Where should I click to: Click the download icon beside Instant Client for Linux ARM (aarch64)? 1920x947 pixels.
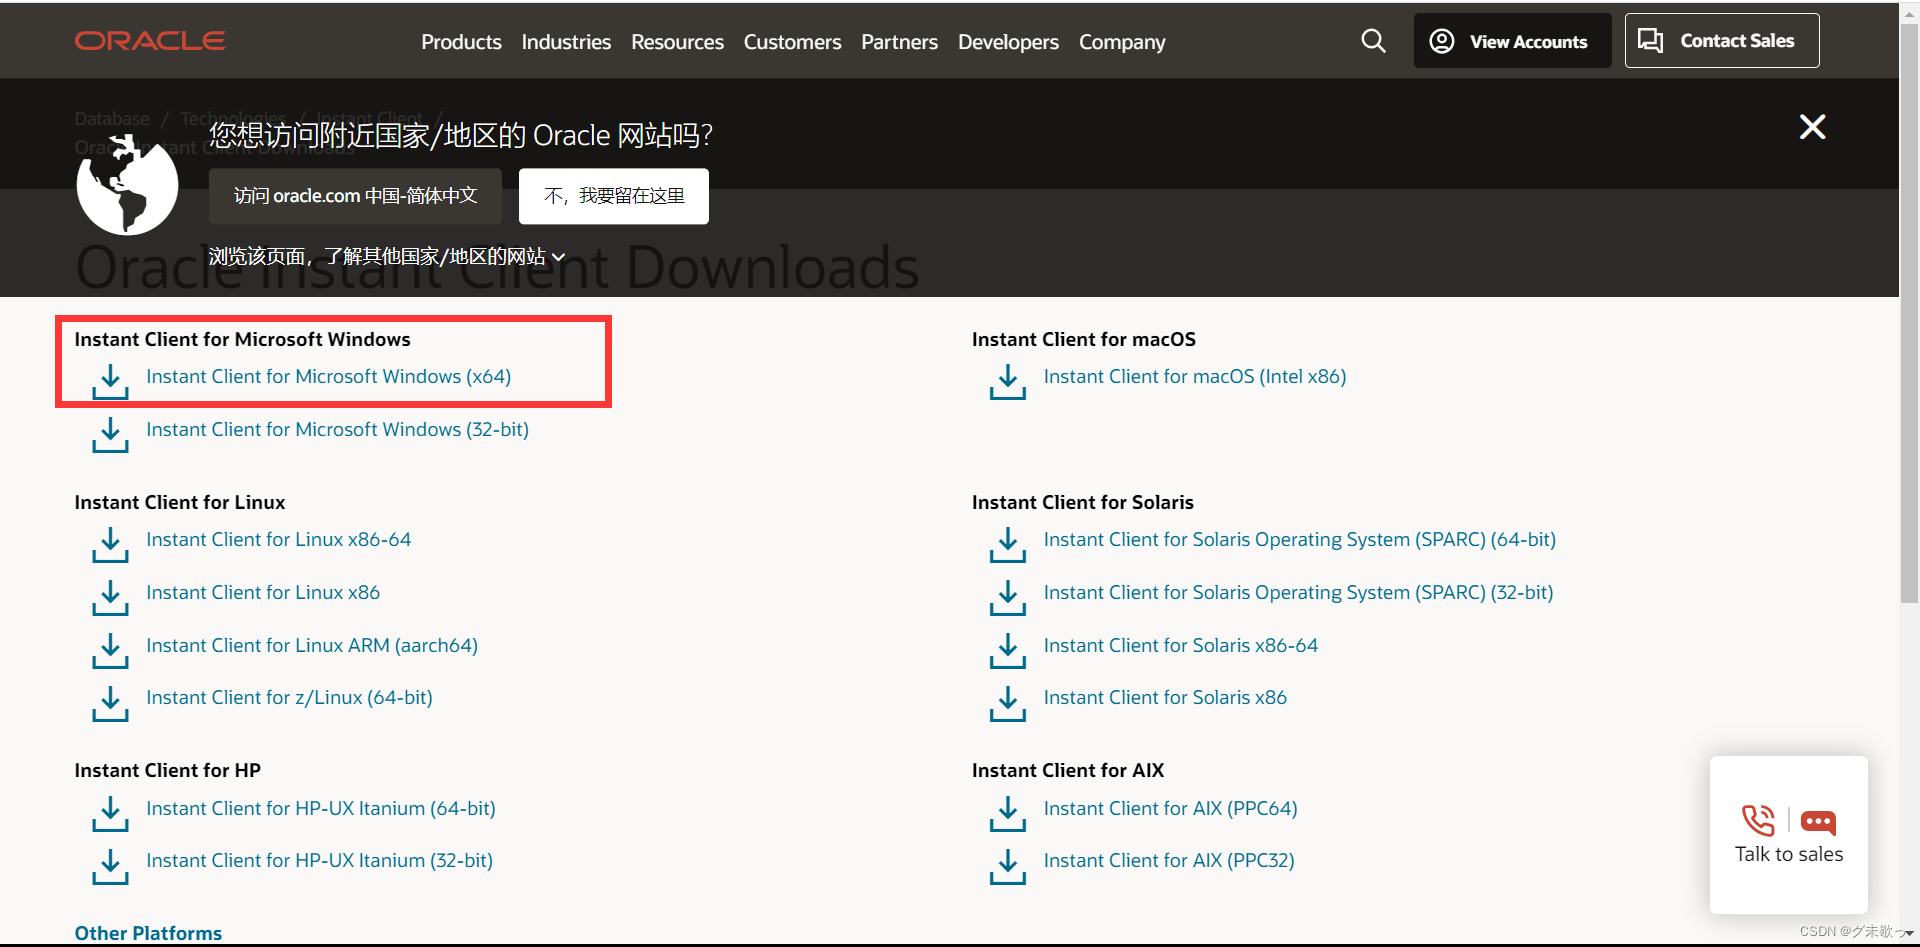tap(109, 651)
